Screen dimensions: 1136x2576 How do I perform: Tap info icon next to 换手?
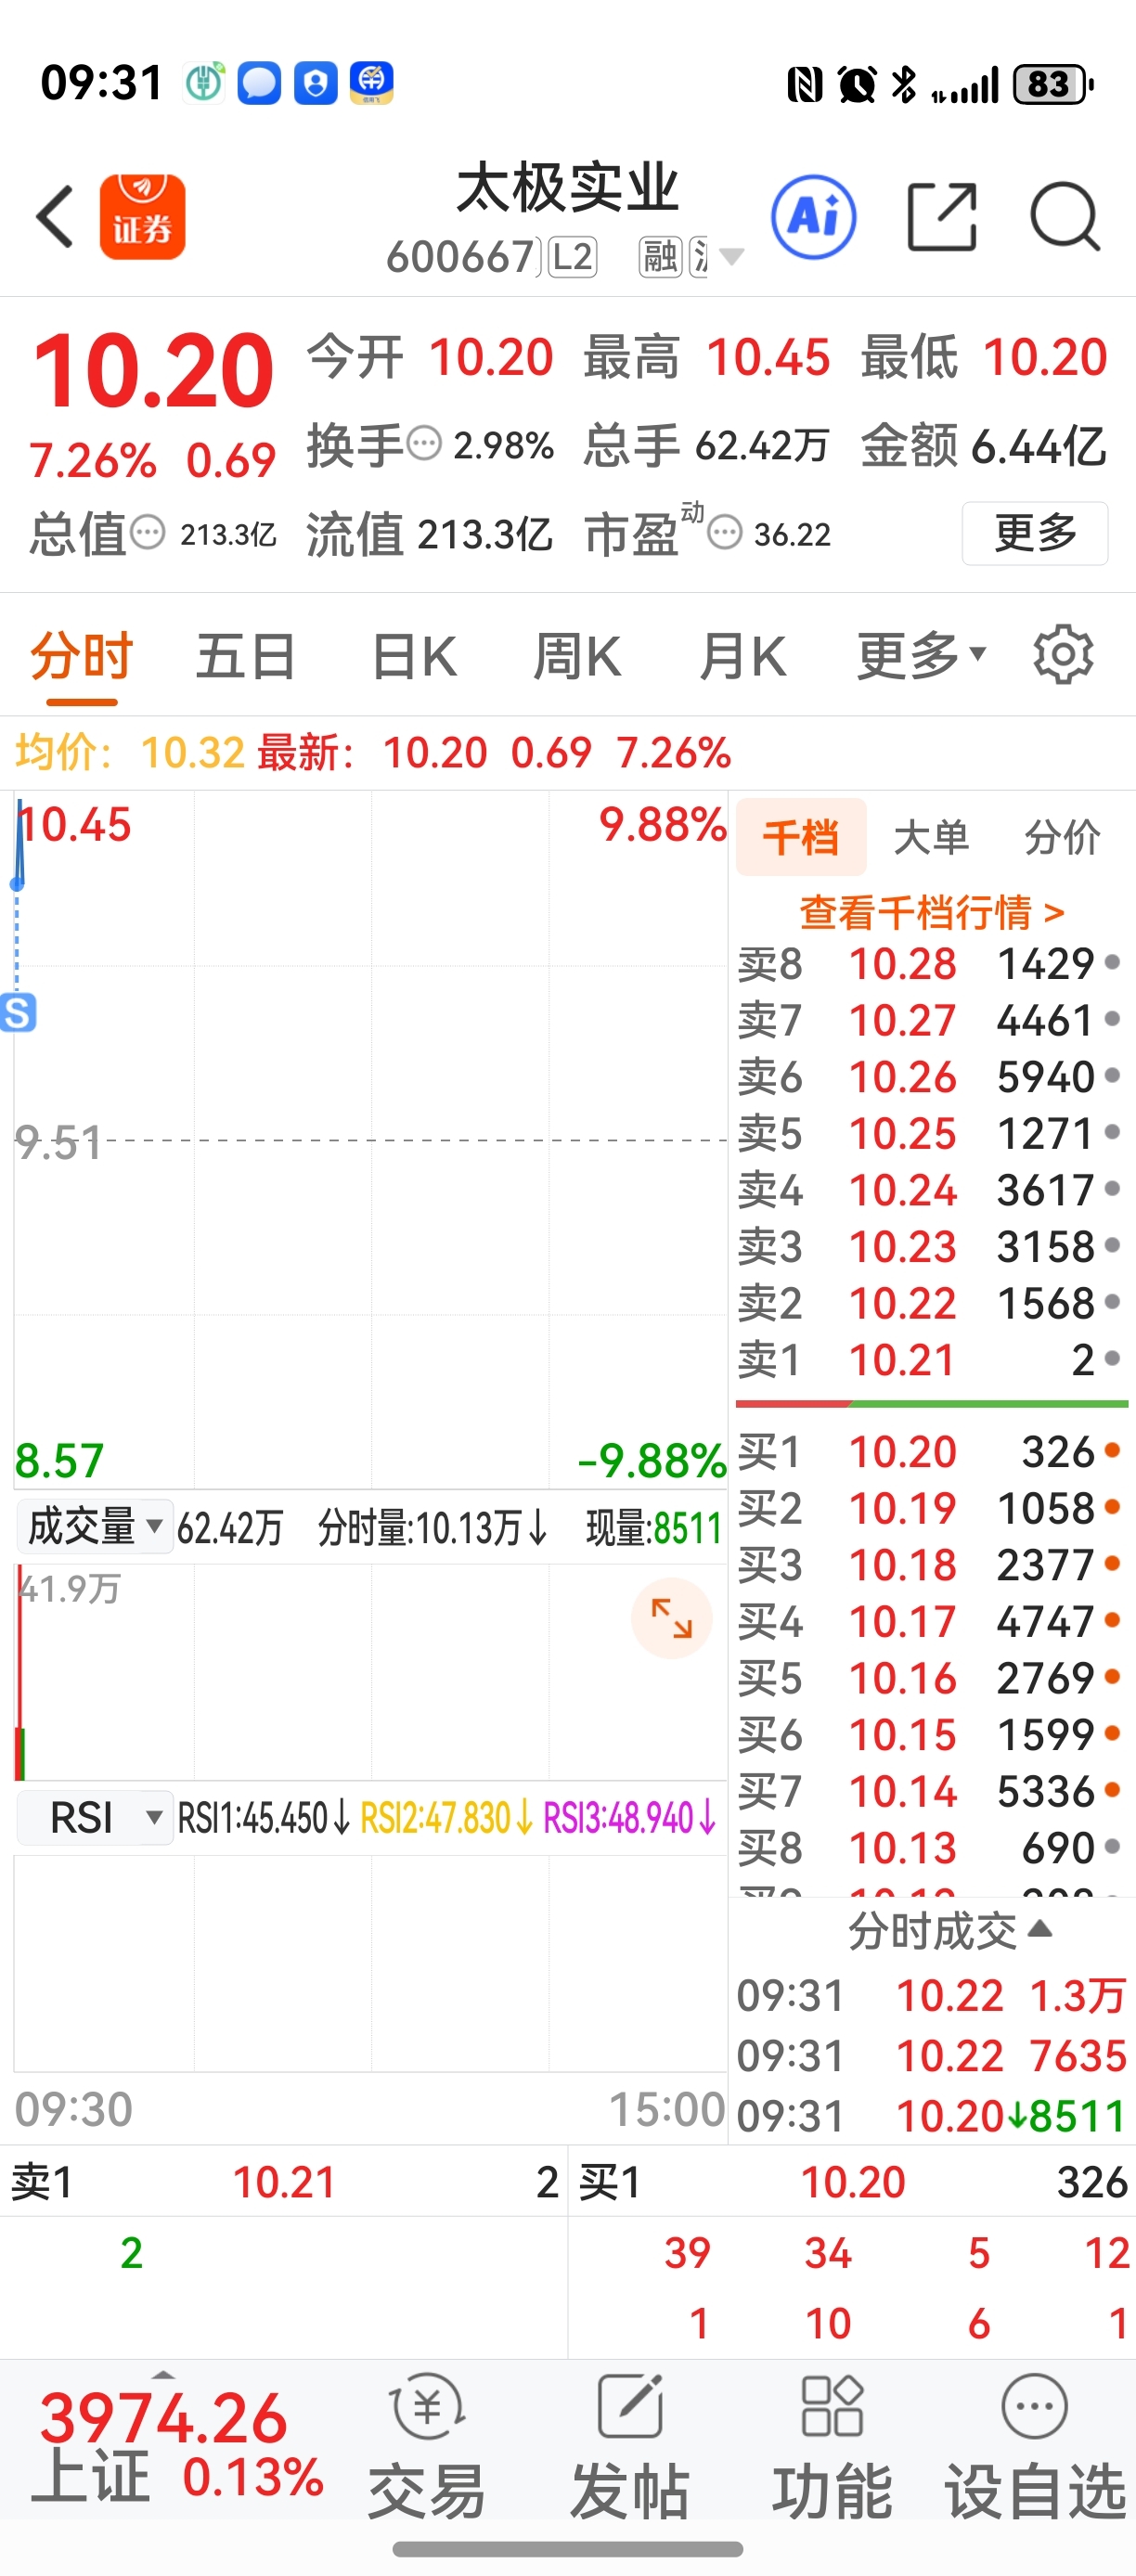tap(425, 443)
